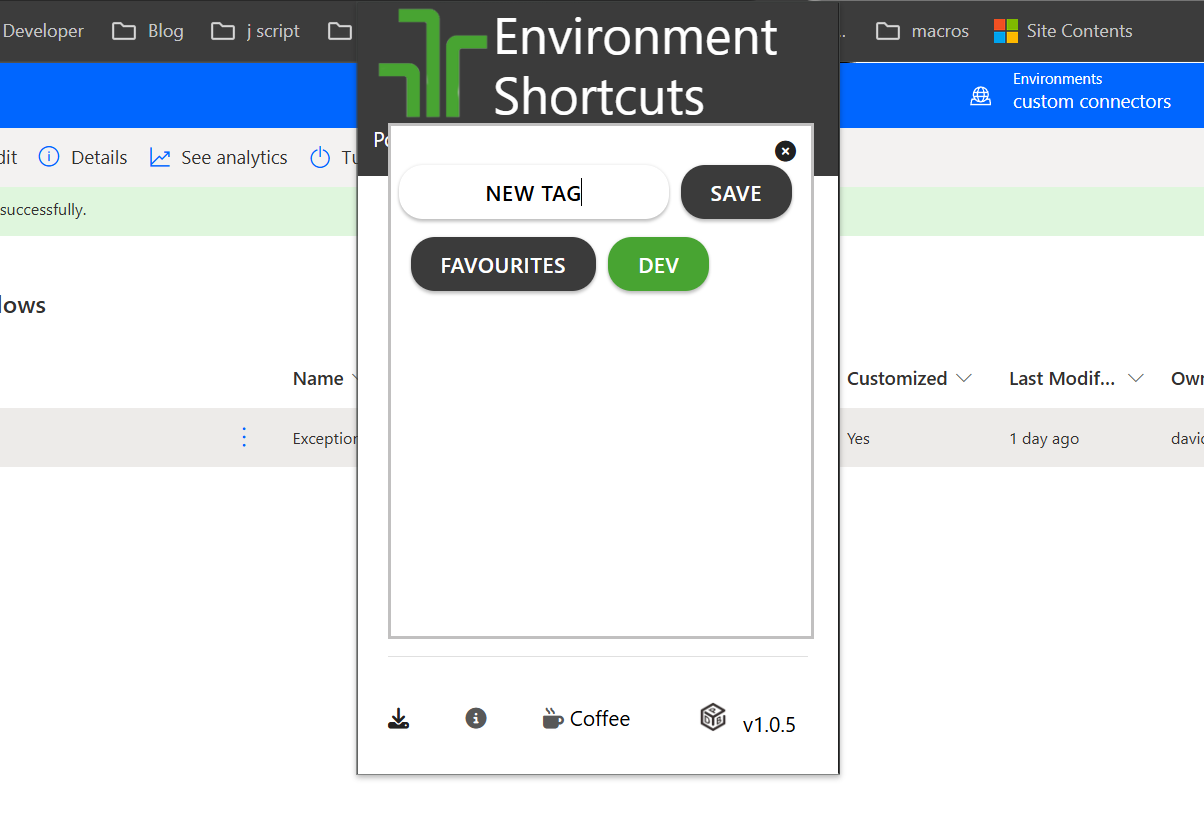Open the info icon in popup footer
Screen dimensions: 1204x833
pos(476,718)
